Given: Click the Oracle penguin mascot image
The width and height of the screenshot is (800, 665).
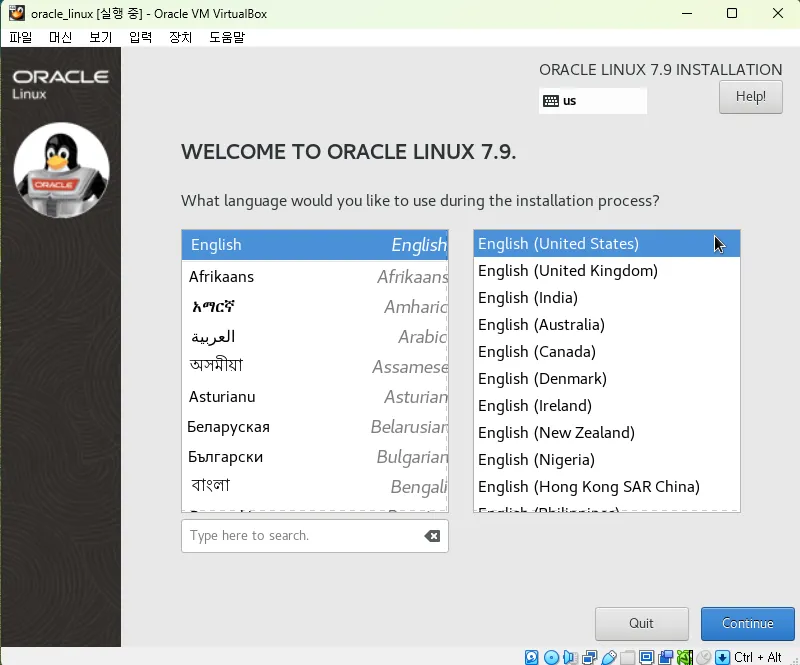Looking at the screenshot, I should pyautogui.click(x=61, y=170).
